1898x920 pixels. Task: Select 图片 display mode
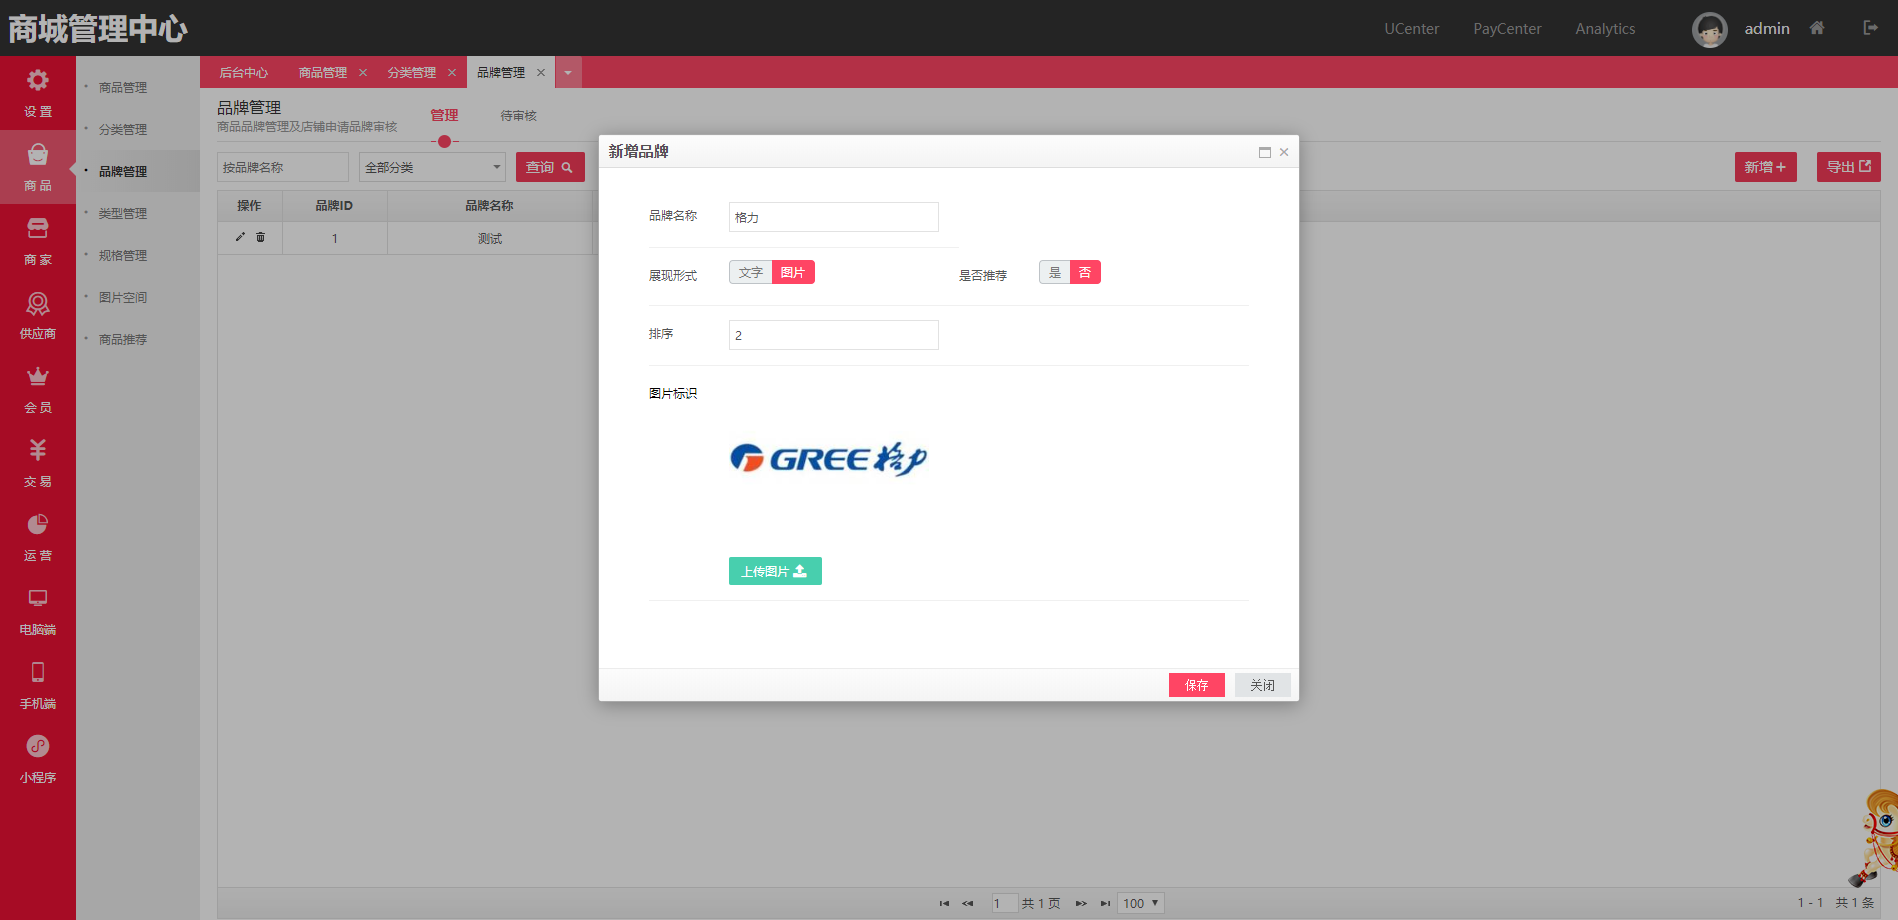793,272
